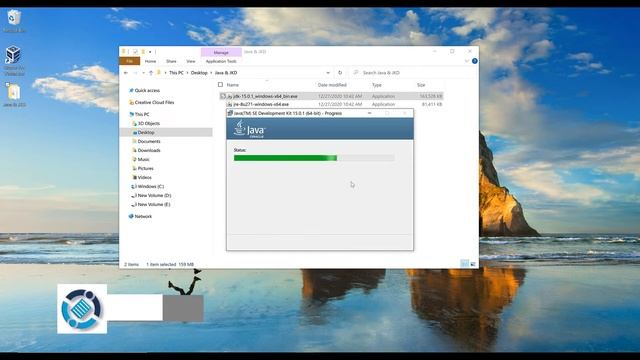Open Customize Quick Access Toolbar dropdown
Image resolution: width=640 pixels, height=360 pixels.
click(150, 52)
